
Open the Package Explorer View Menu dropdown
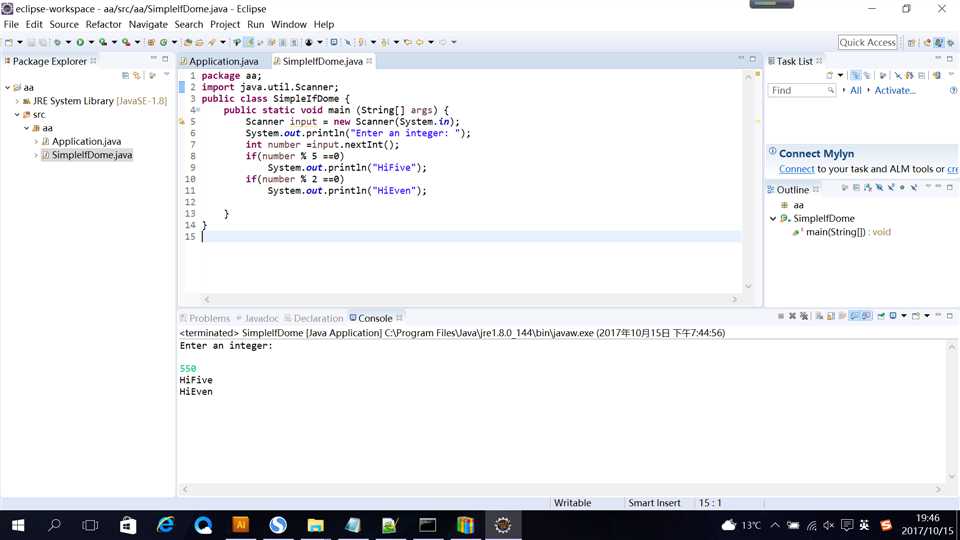point(167,75)
